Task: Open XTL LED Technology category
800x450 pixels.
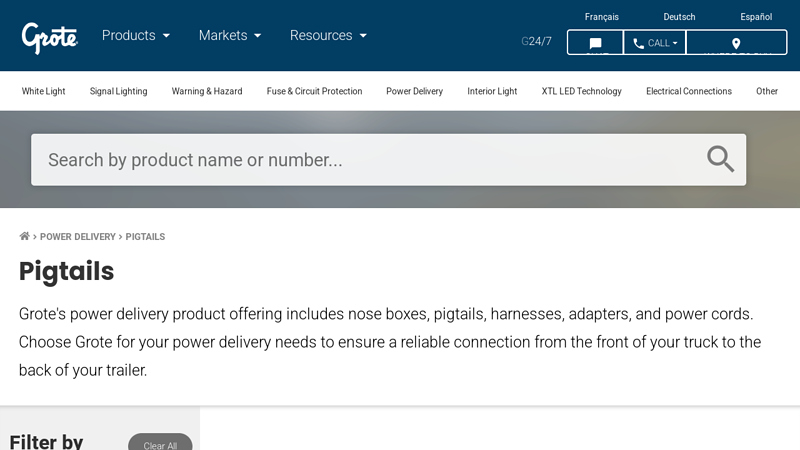Action: 582,91
